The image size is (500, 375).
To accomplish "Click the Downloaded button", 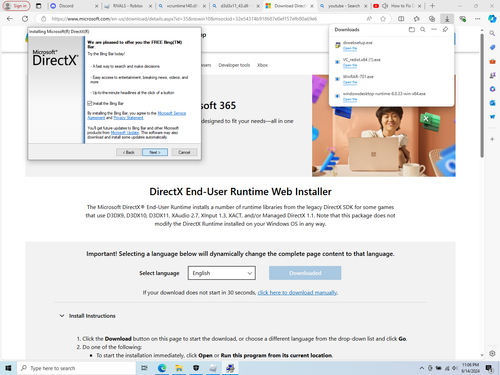I will tap(305, 273).
